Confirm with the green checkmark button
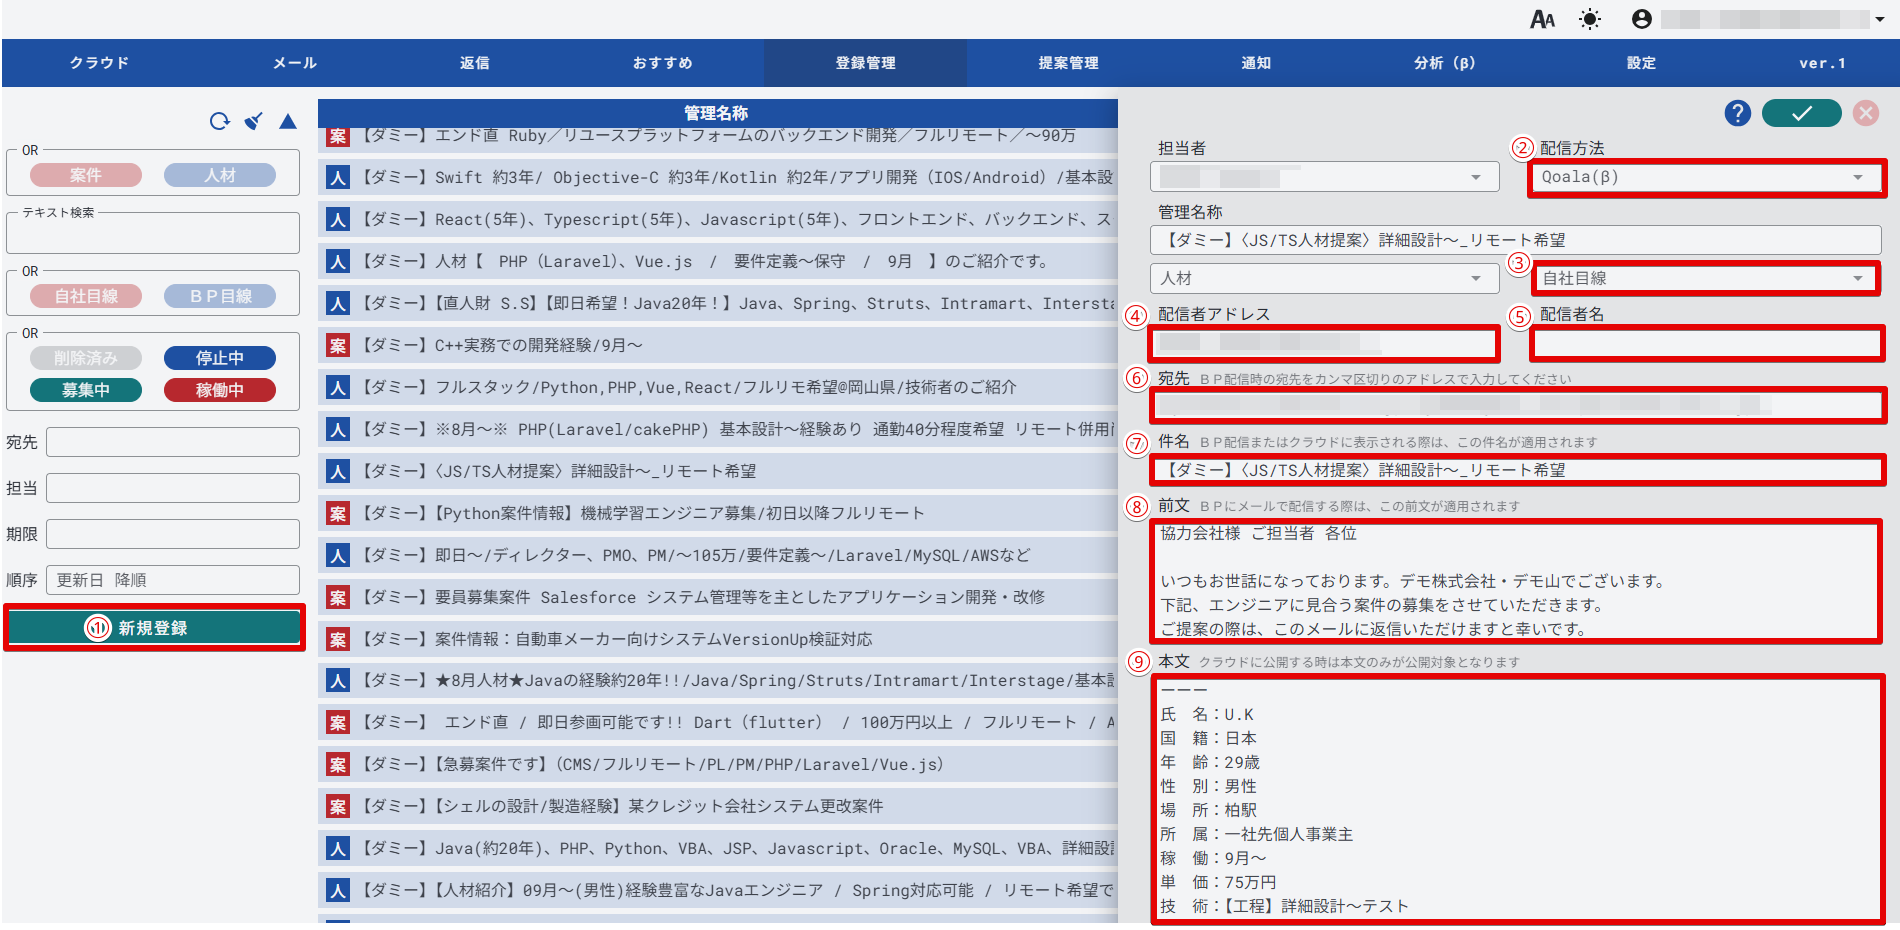This screenshot has height=930, width=1900. pos(1801,113)
